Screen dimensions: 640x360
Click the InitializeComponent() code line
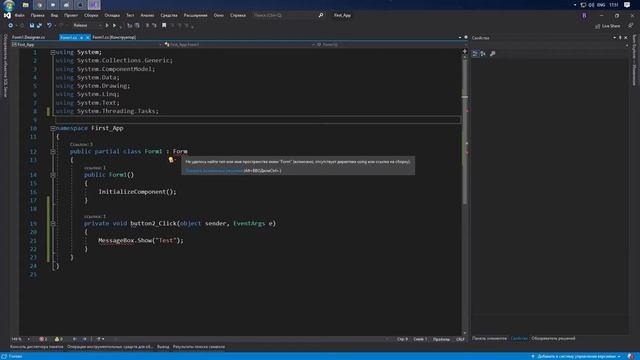point(137,191)
